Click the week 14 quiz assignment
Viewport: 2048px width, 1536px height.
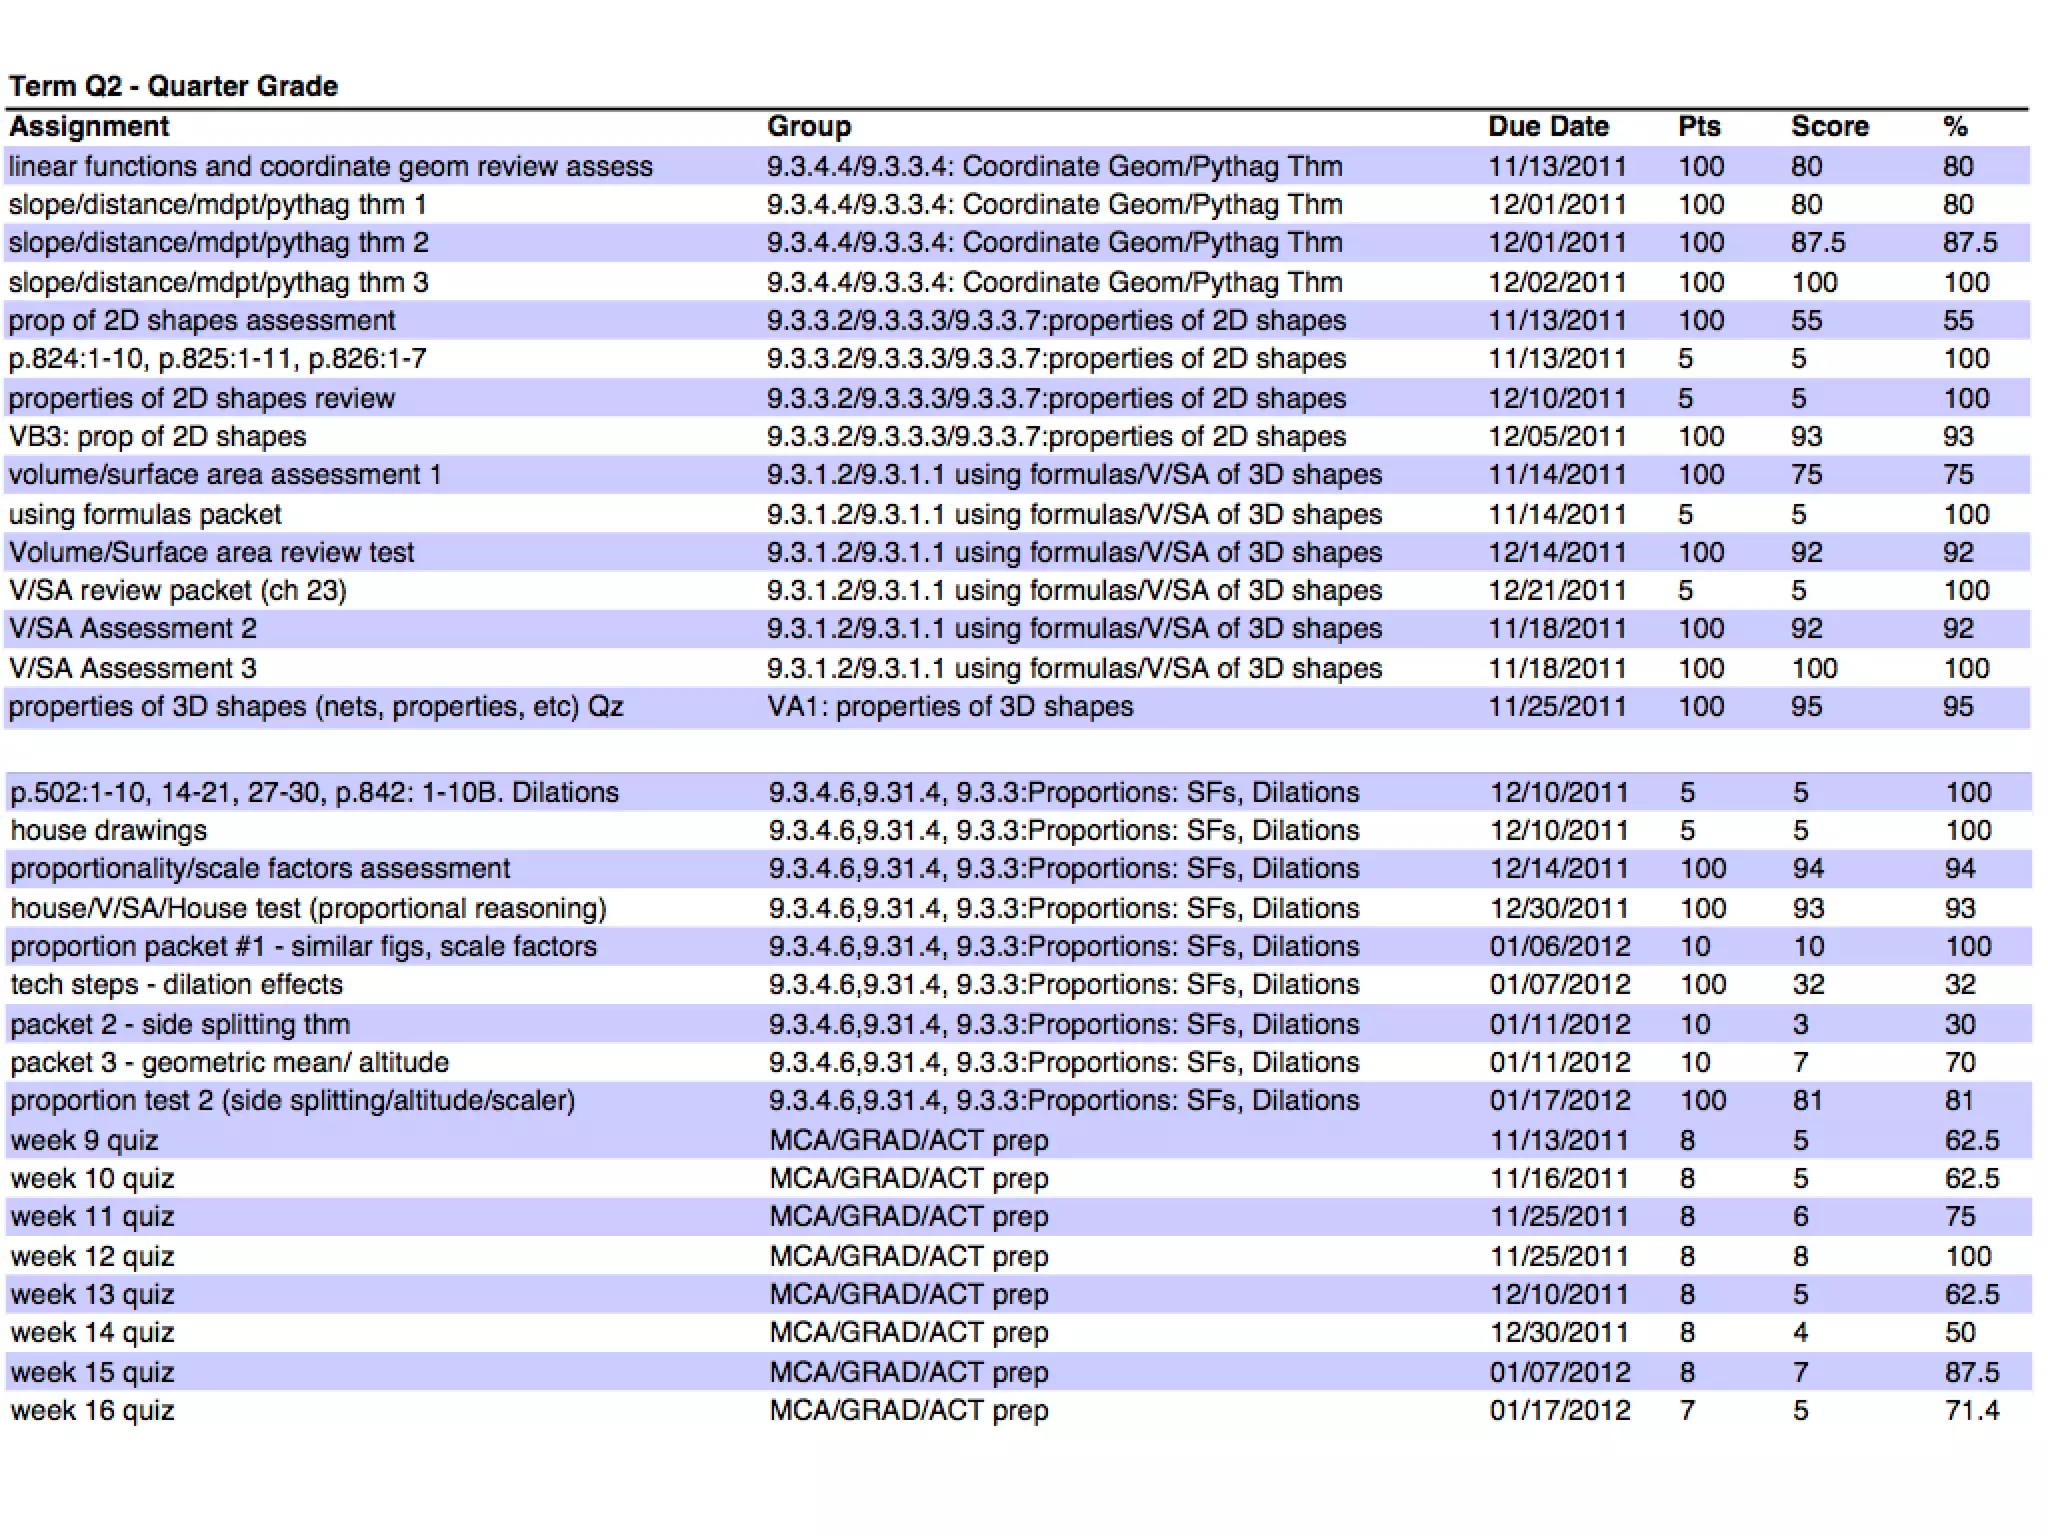[92, 1333]
